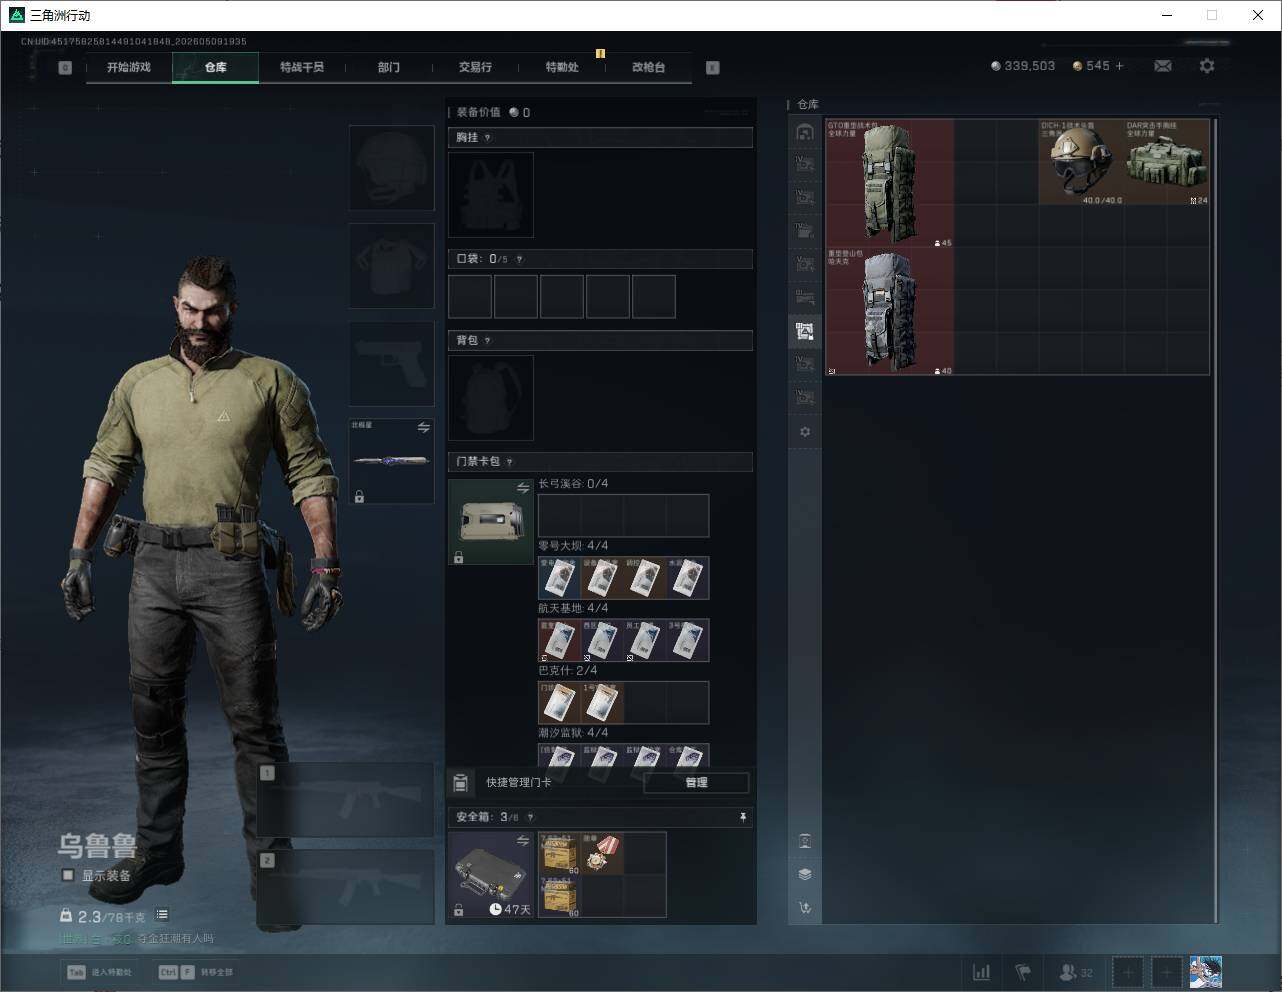Image resolution: width=1282 pixels, height=992 pixels.
Task: Click the 长弓溪谷: 0/4 label
Action: [x=573, y=484]
